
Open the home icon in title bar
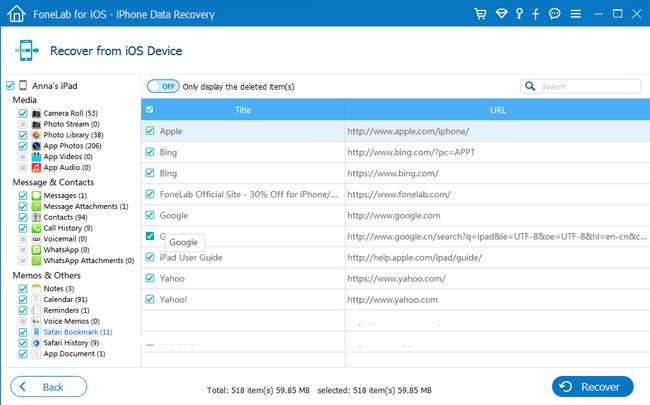click(x=16, y=14)
